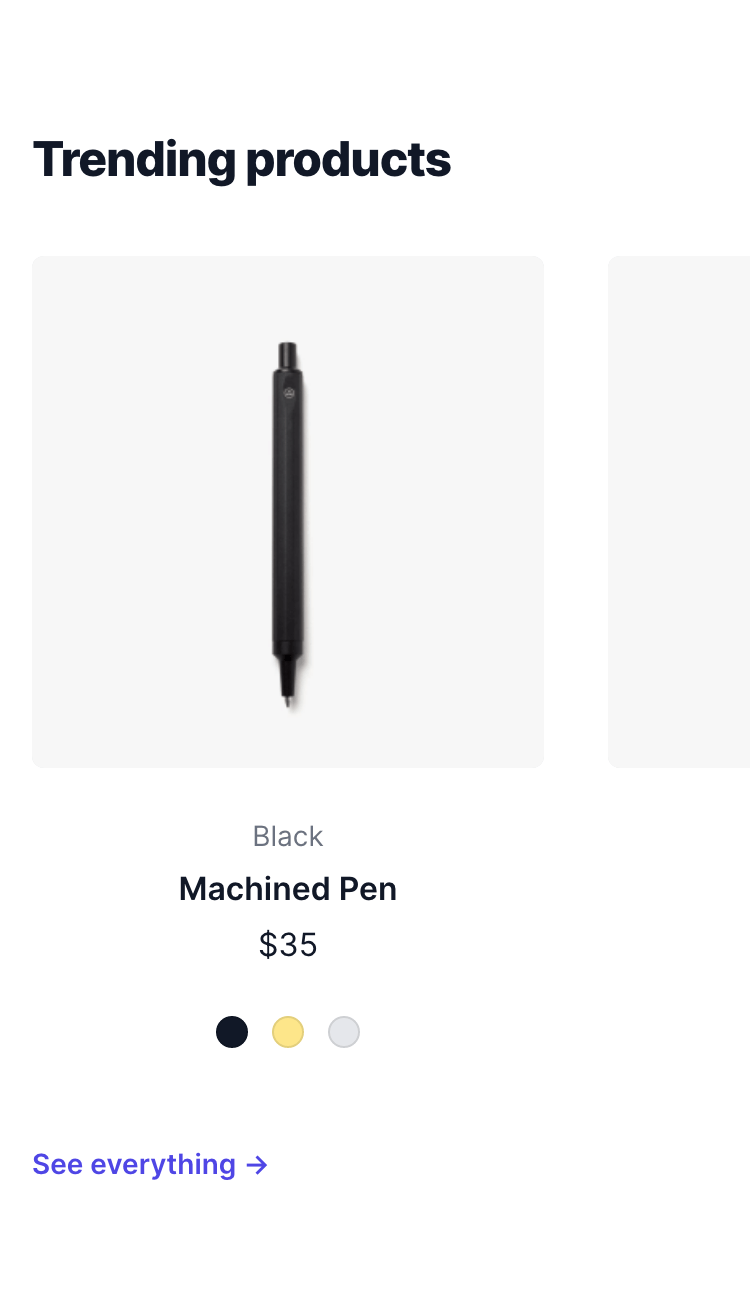Click the arrow icon beside See everything
The height and width of the screenshot is (1312, 750).
coord(257,1165)
